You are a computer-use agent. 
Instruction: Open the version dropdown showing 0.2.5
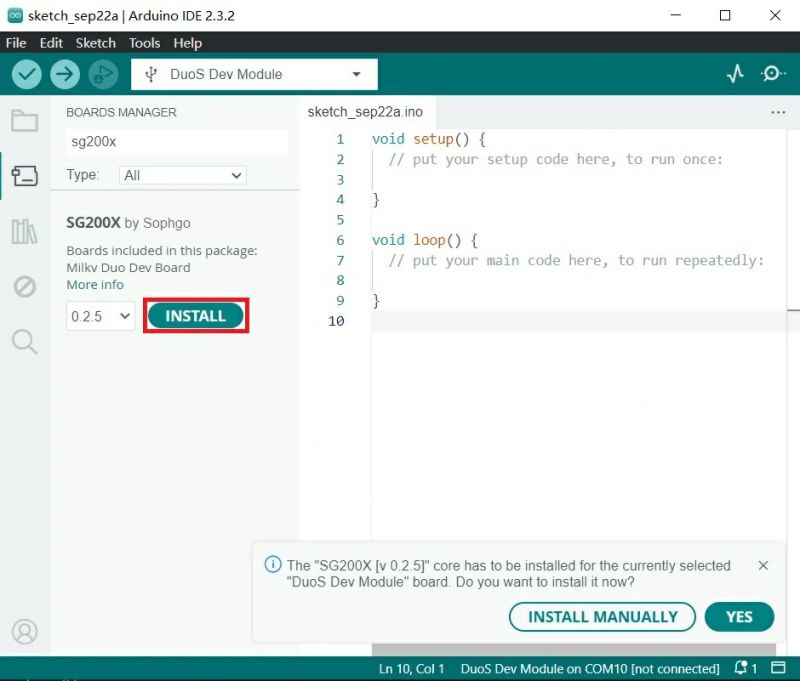(100, 315)
